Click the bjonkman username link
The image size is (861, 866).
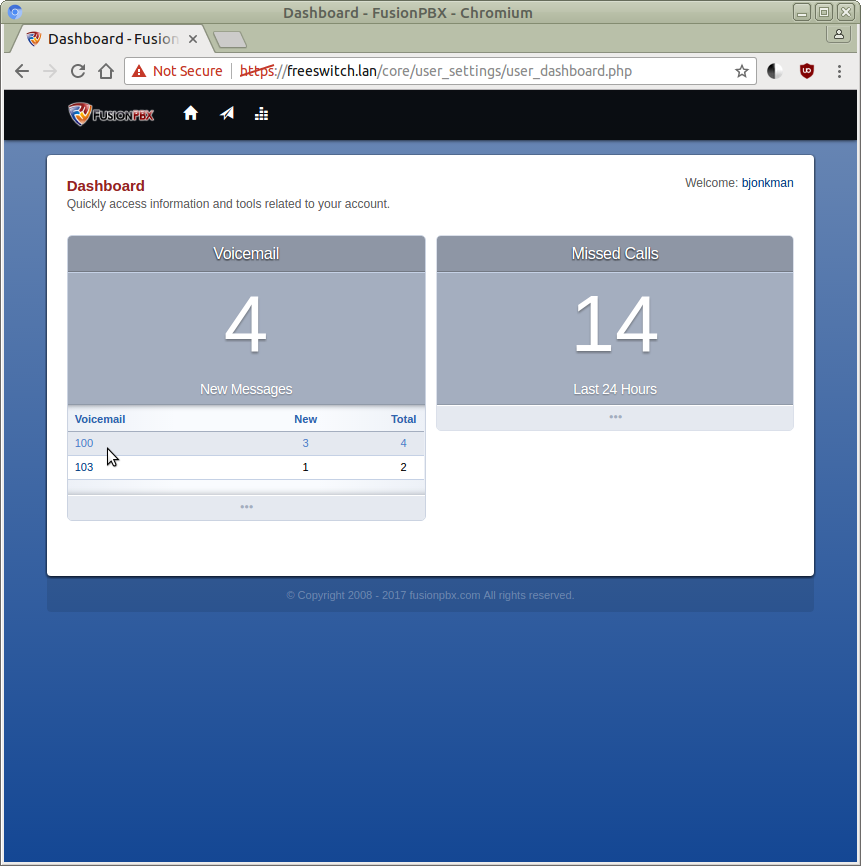[x=767, y=183]
